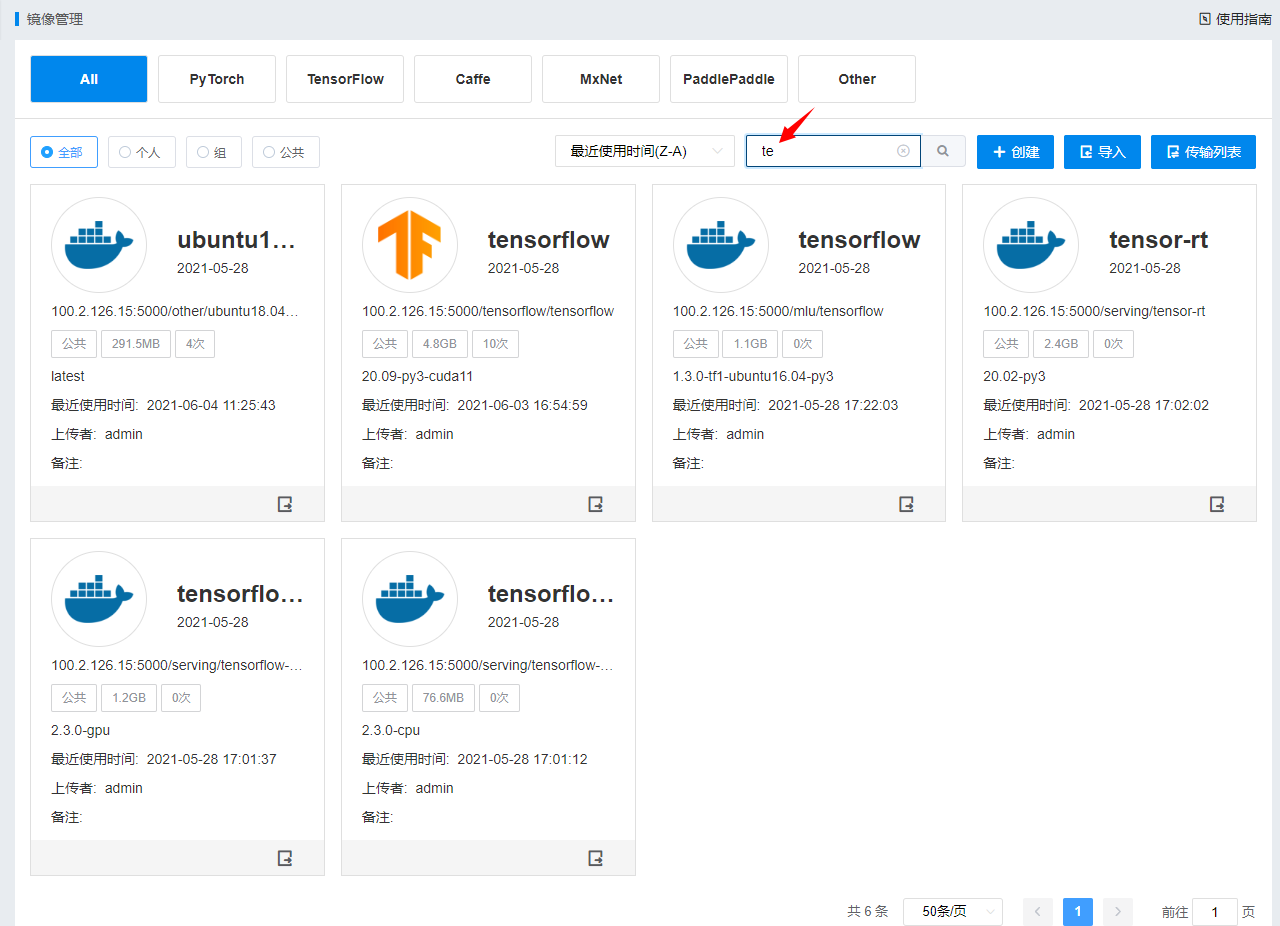Select the 公共 radio filter
The width and height of the screenshot is (1280, 926).
pos(285,153)
